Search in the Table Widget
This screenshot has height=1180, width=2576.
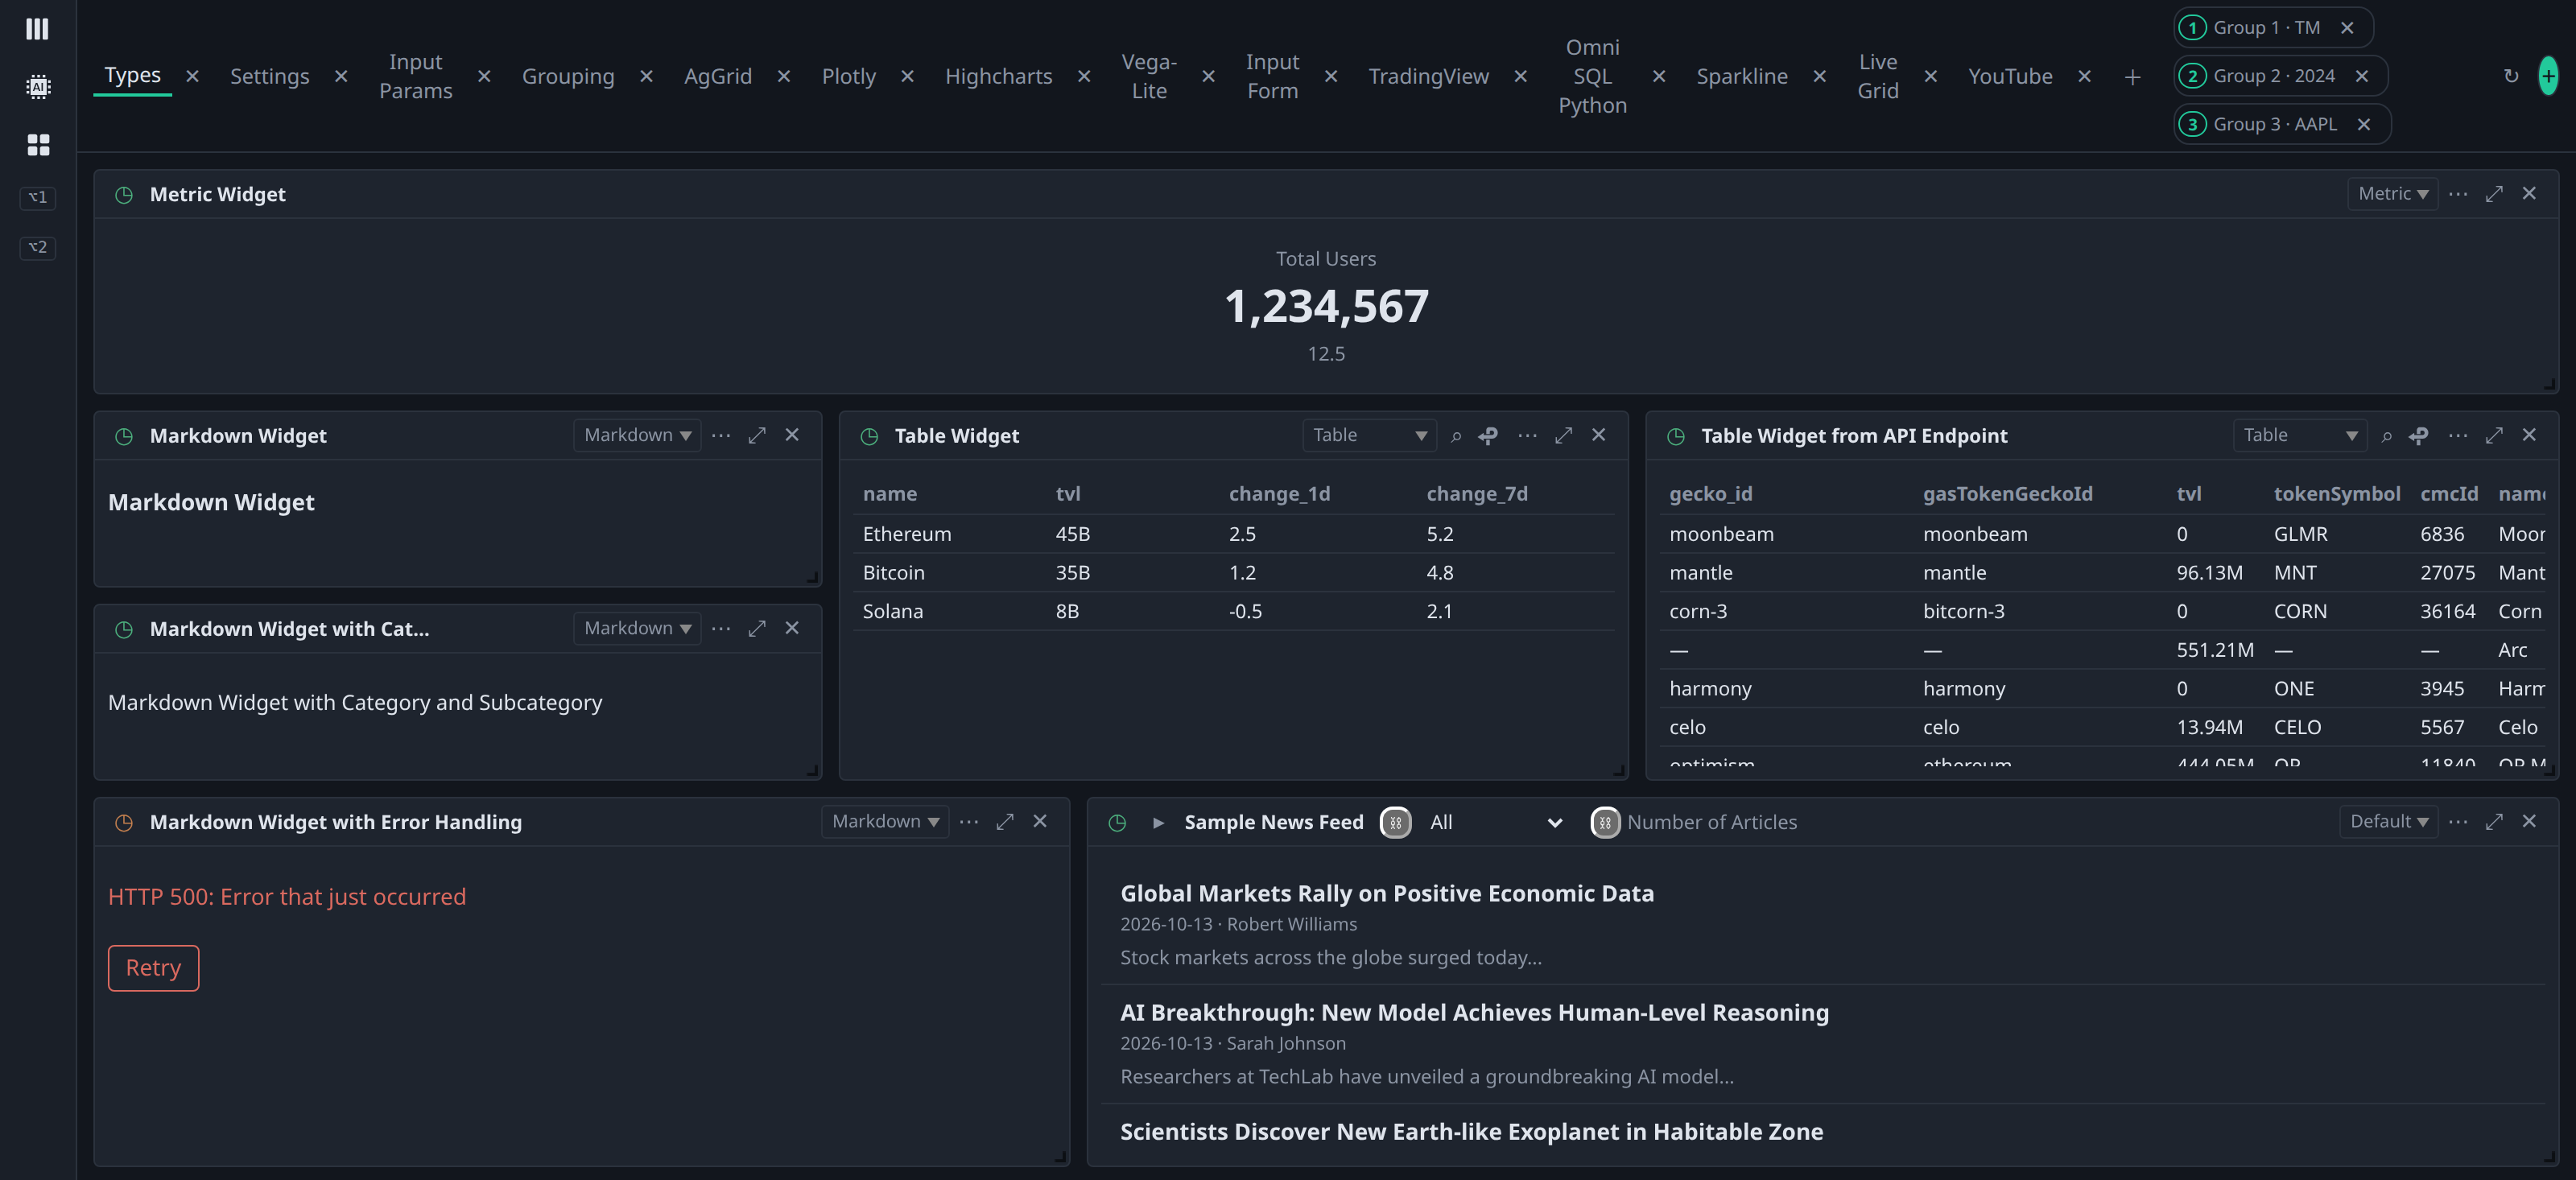(1456, 436)
